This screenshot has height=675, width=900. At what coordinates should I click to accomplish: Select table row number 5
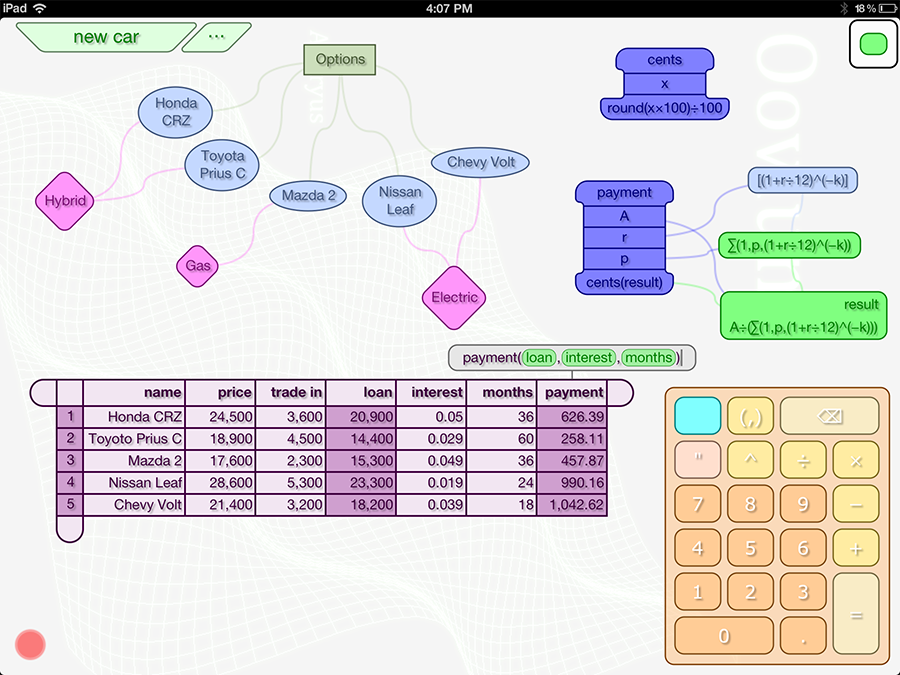(70, 505)
